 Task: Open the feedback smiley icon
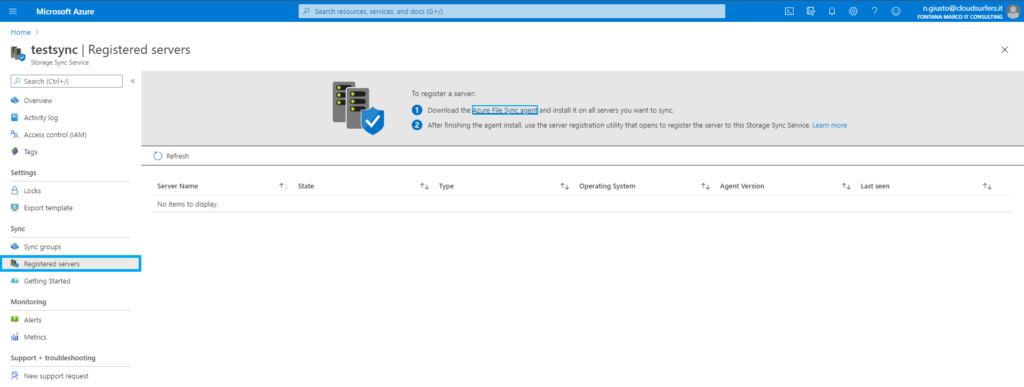point(896,11)
